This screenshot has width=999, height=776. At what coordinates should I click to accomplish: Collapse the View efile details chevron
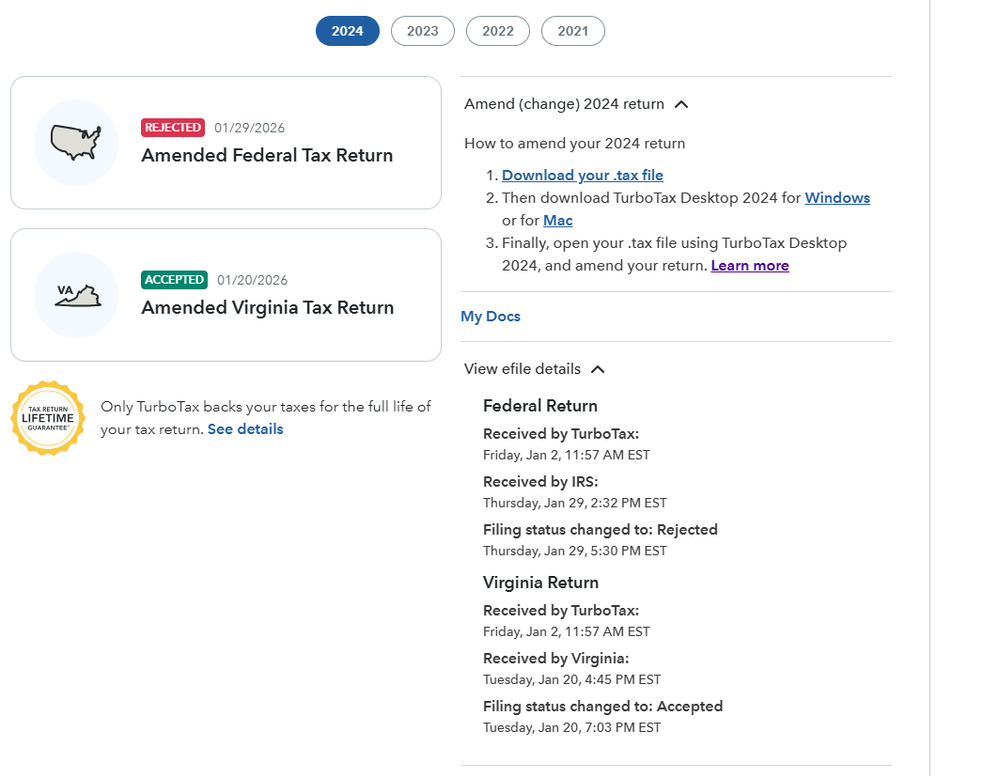pos(598,370)
